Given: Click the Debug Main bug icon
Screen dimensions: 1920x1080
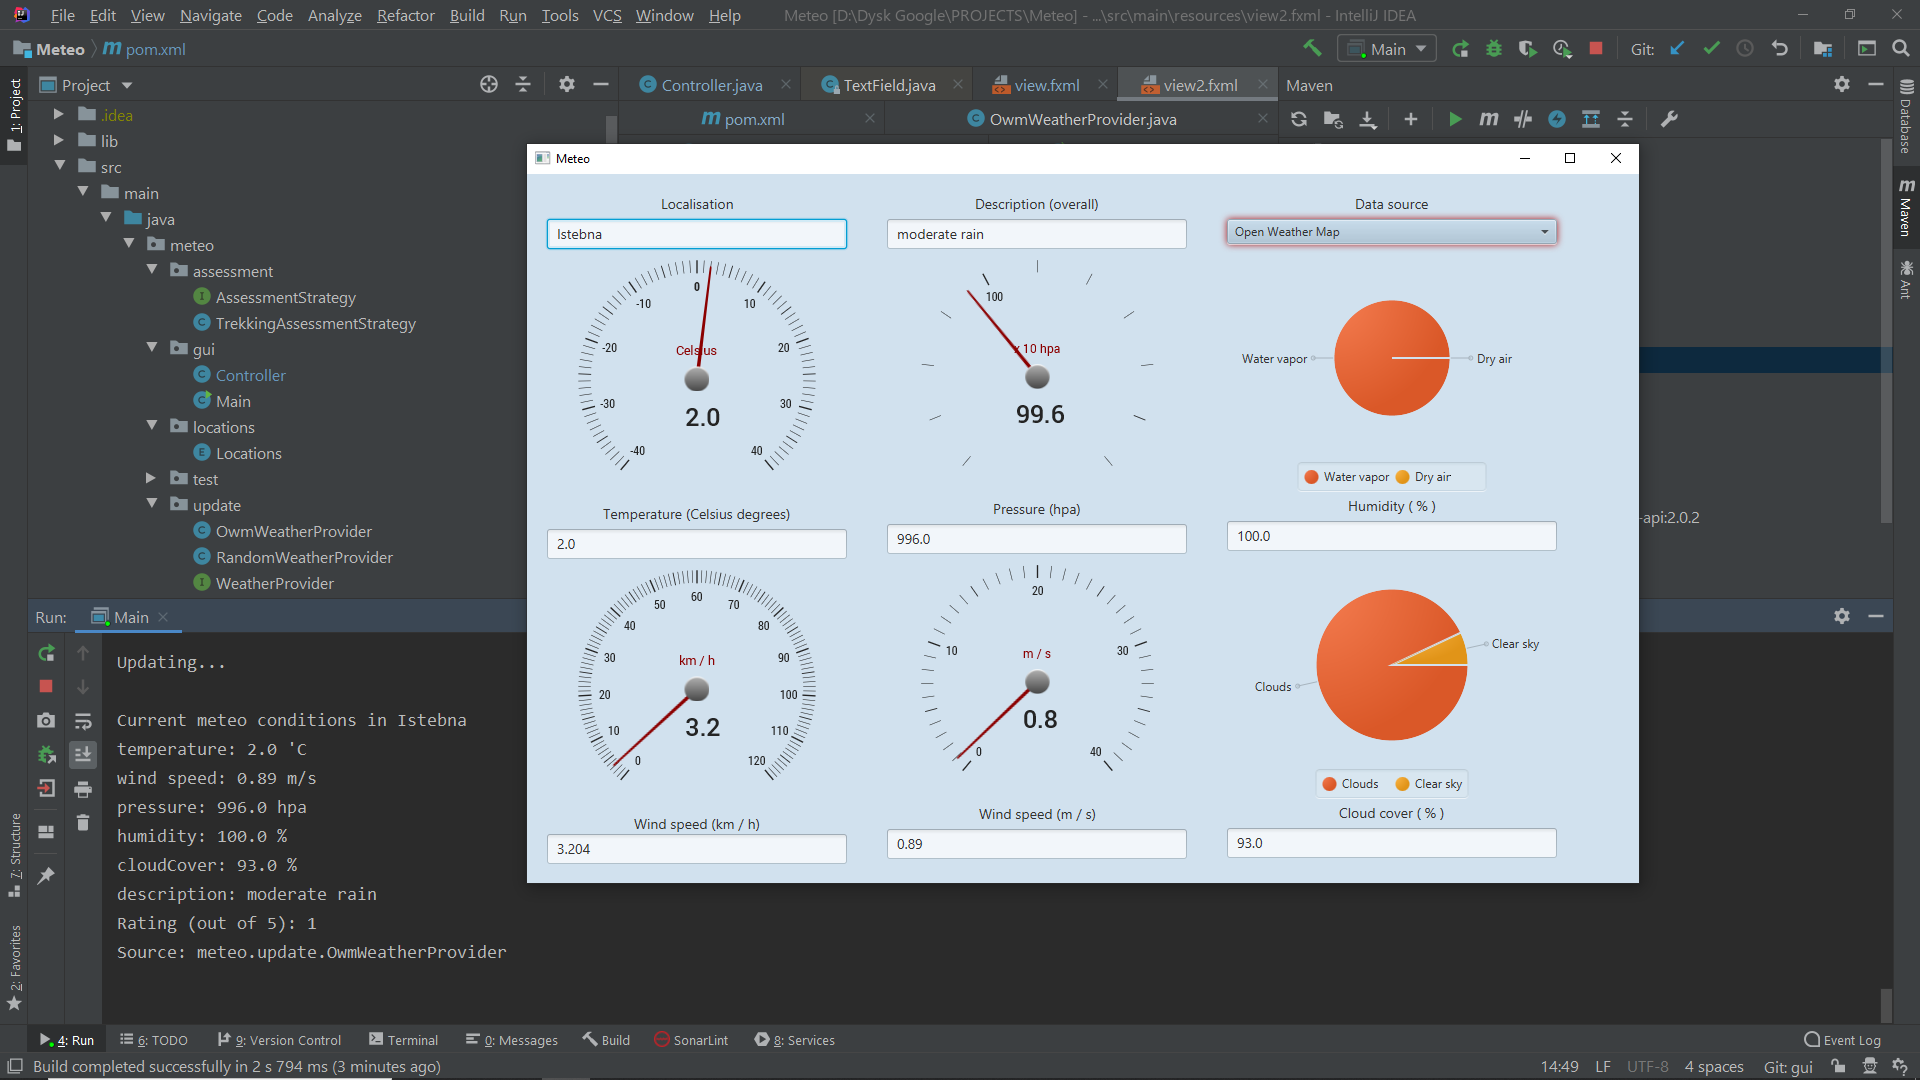Looking at the screenshot, I should click(x=1494, y=48).
